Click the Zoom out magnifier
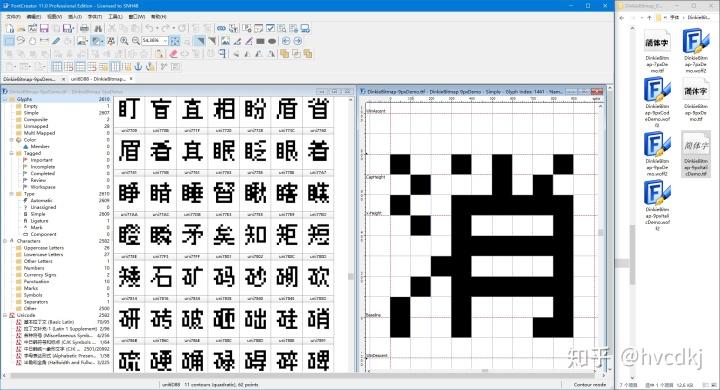Image resolution: width=720 pixels, height=390 pixels. (x=136, y=41)
